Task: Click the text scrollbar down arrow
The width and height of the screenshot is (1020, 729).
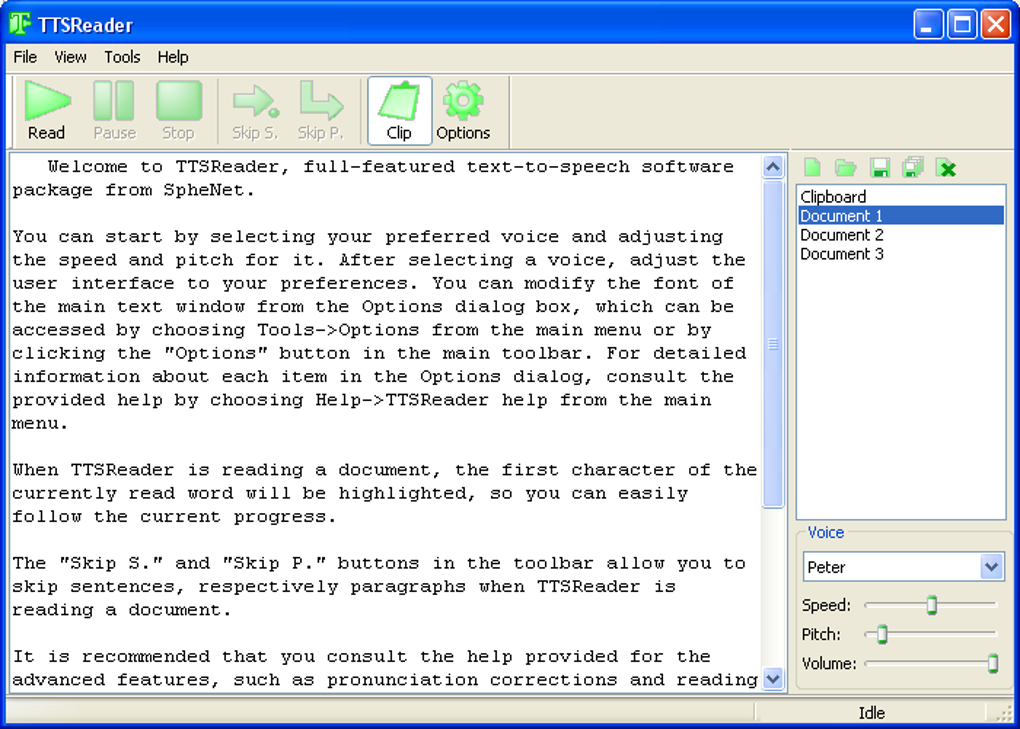Action: 773,680
